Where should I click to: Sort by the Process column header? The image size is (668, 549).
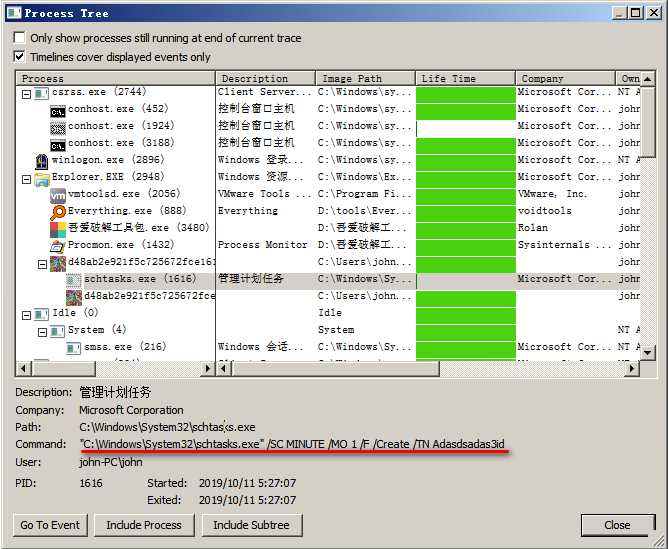[x=115, y=78]
